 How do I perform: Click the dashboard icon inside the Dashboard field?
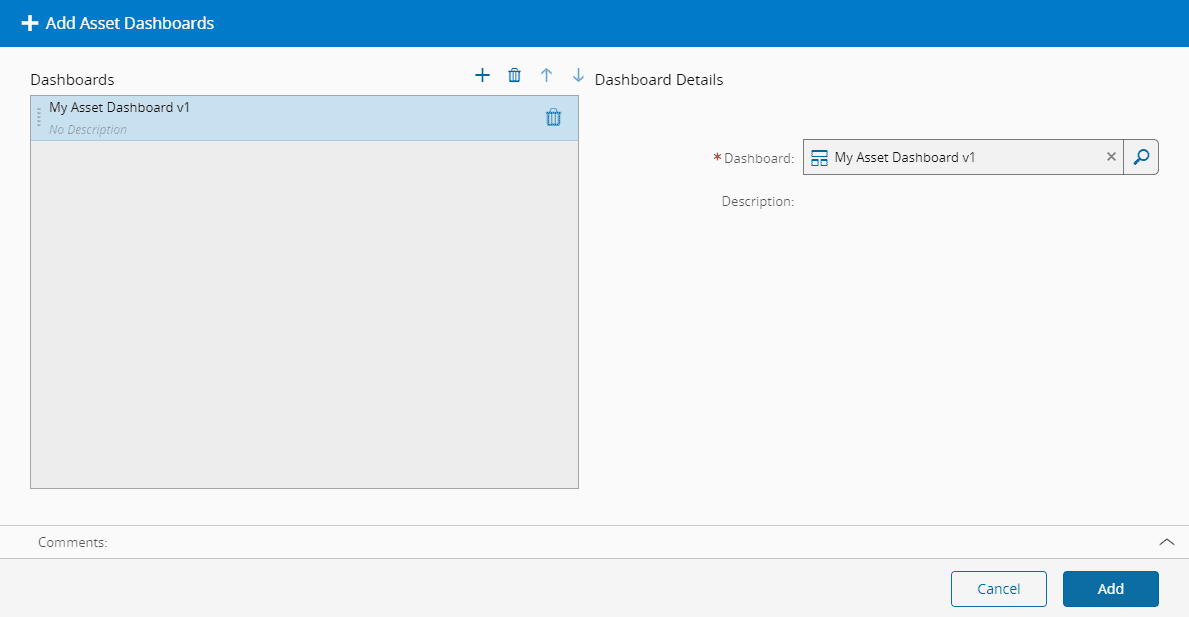point(819,158)
